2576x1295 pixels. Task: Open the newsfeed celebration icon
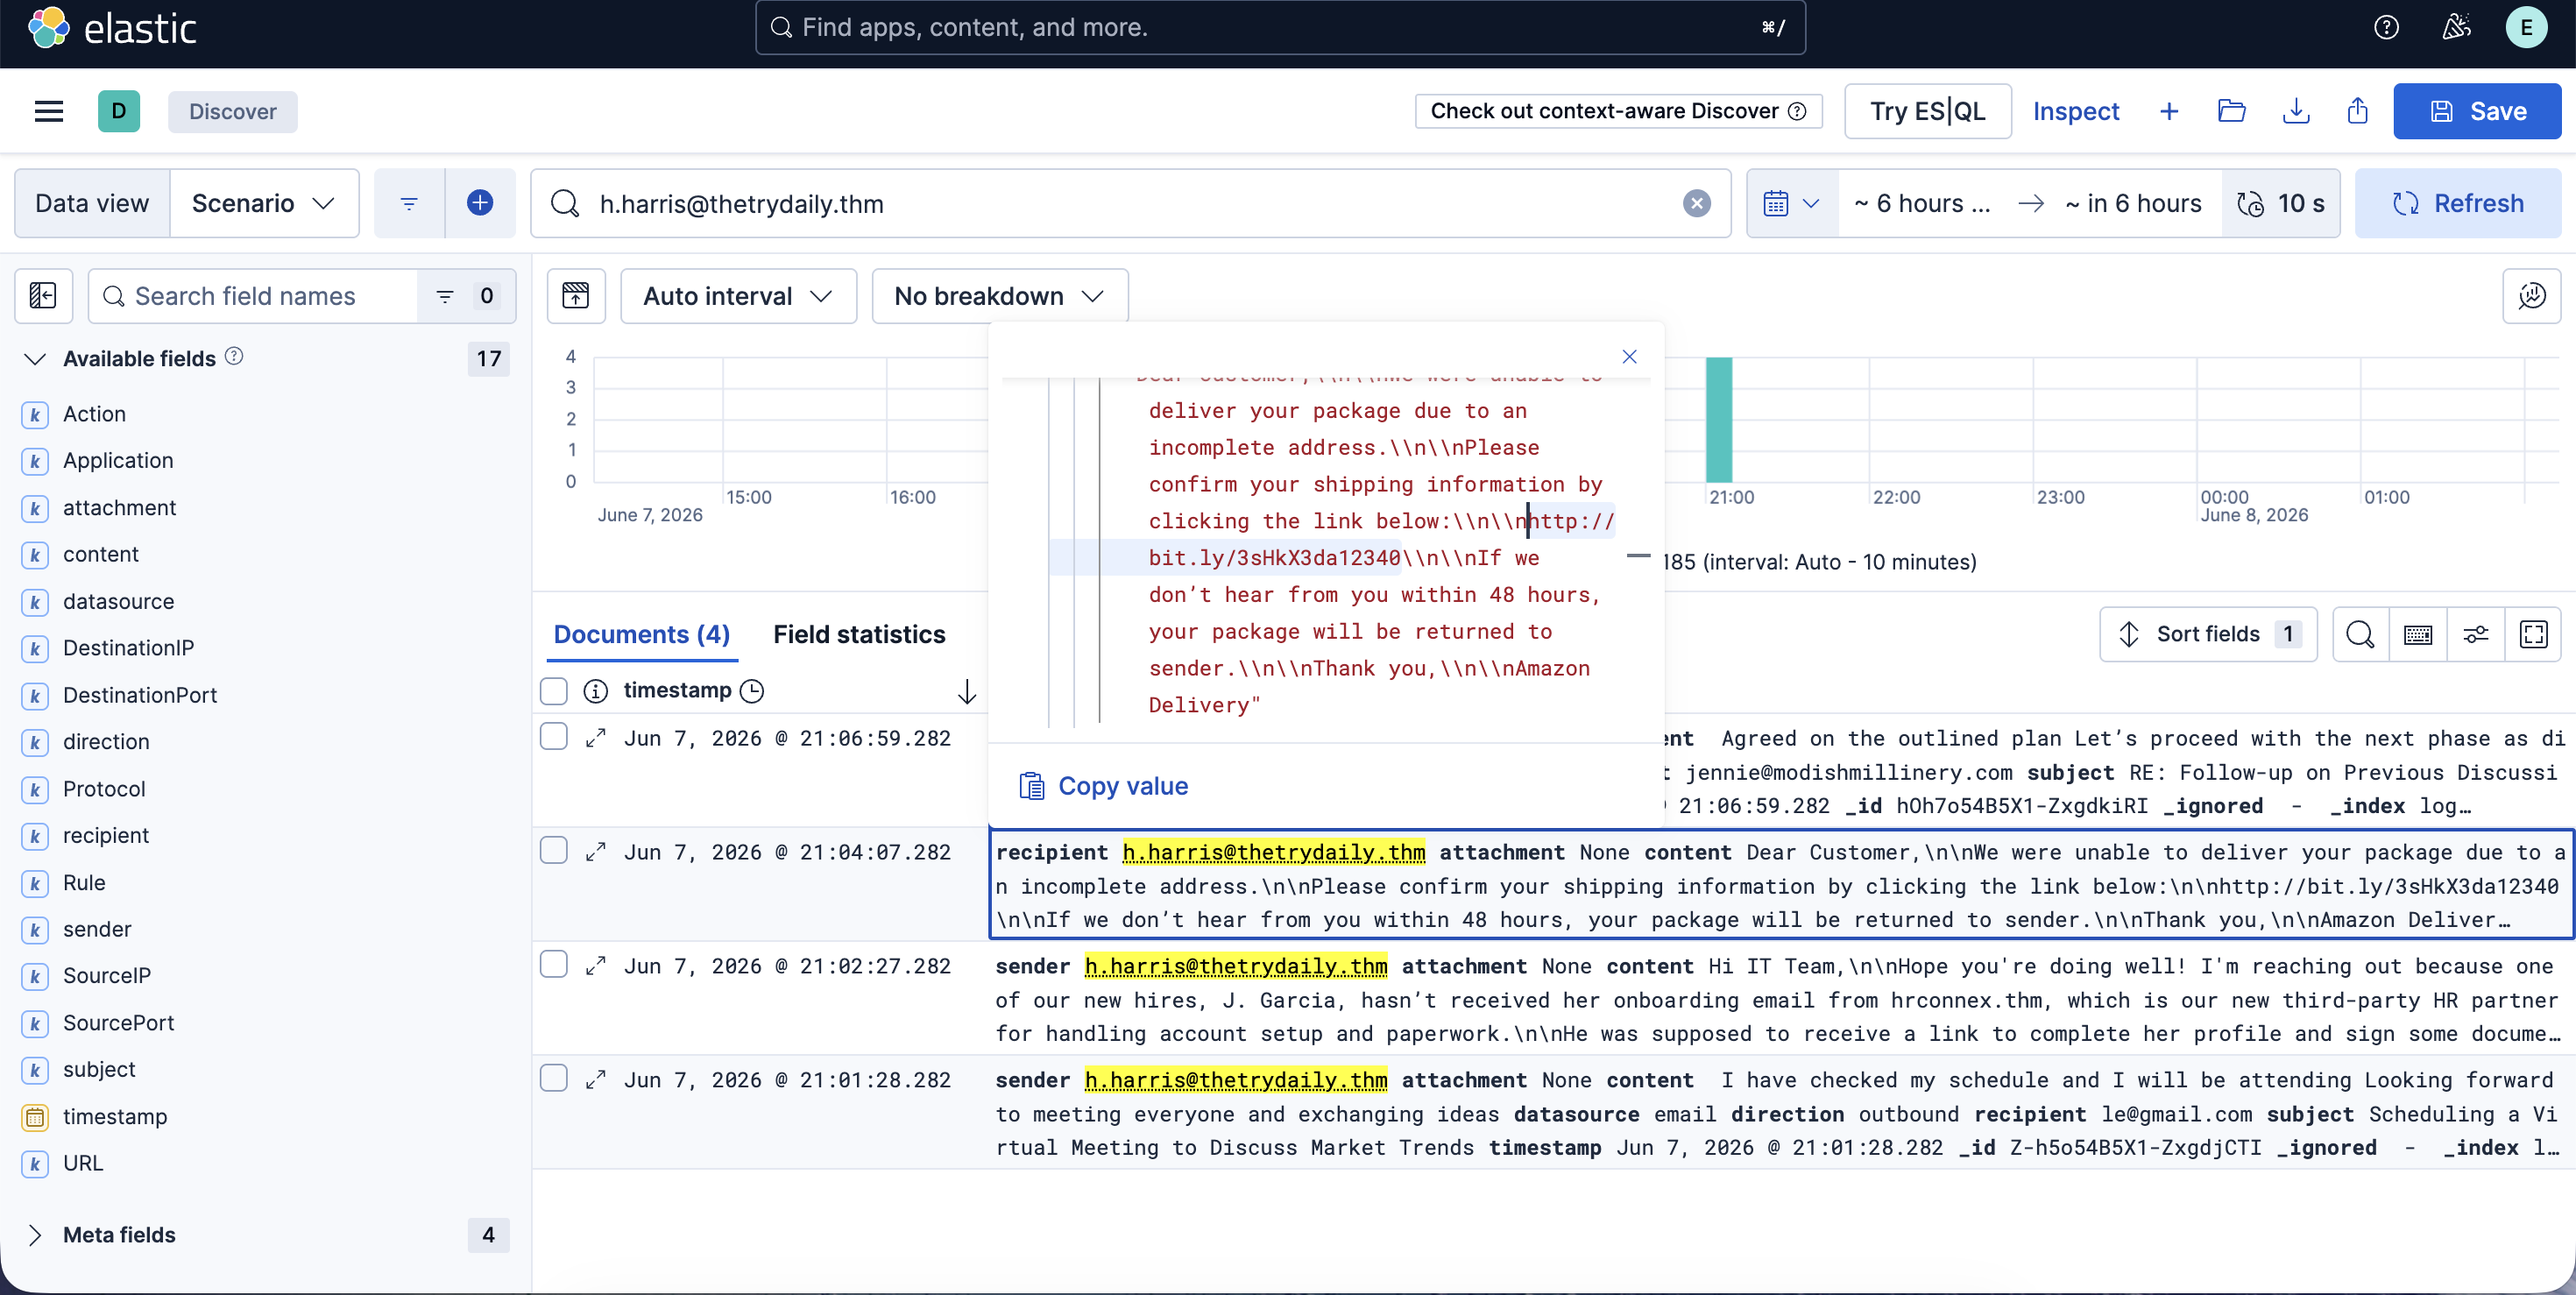point(2456,28)
